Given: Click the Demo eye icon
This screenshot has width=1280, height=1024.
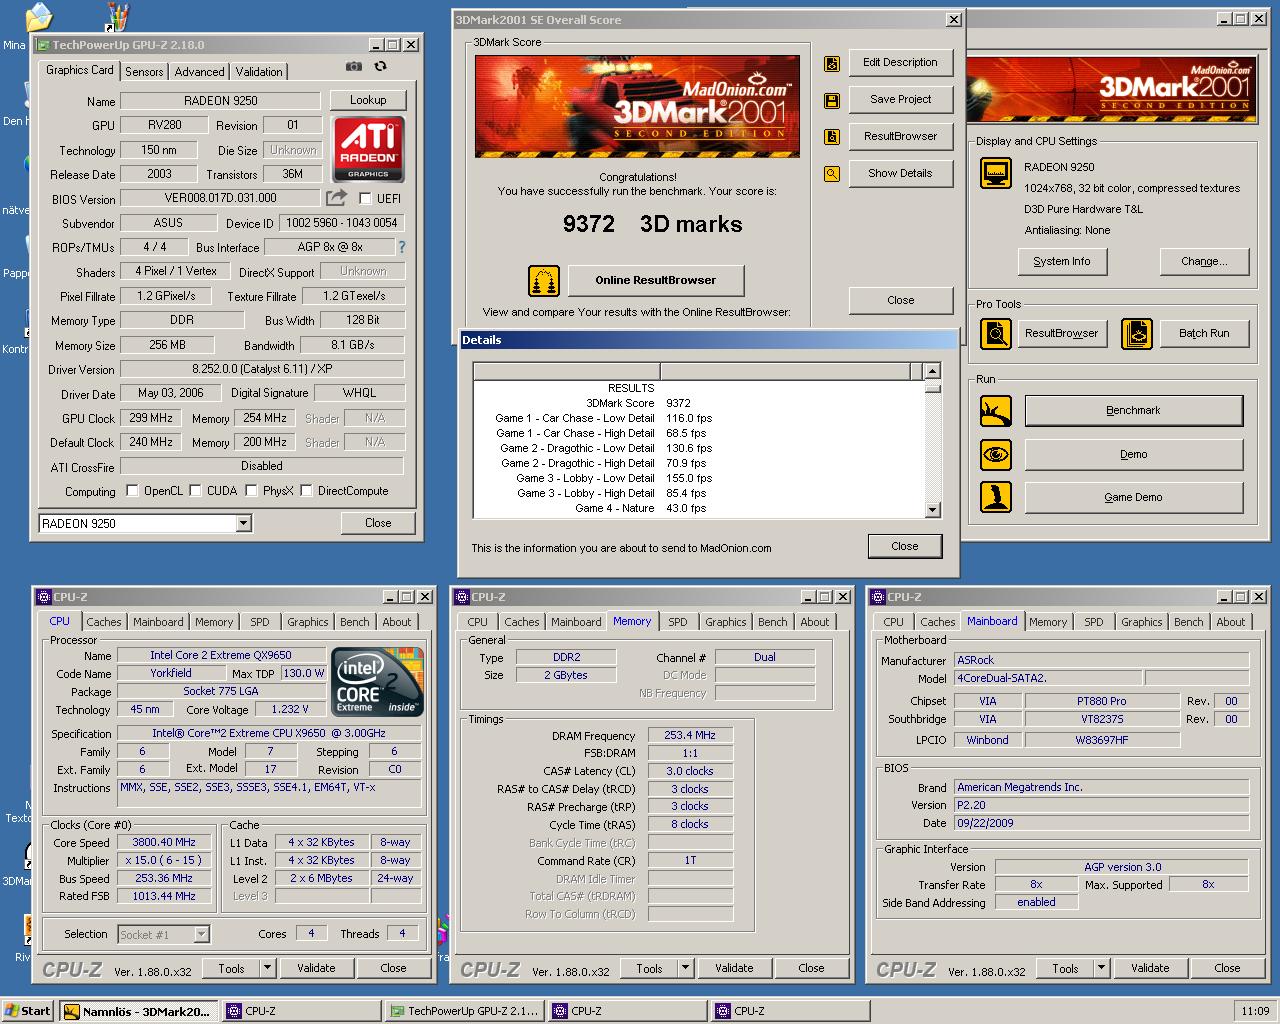Looking at the screenshot, I should pos(996,455).
